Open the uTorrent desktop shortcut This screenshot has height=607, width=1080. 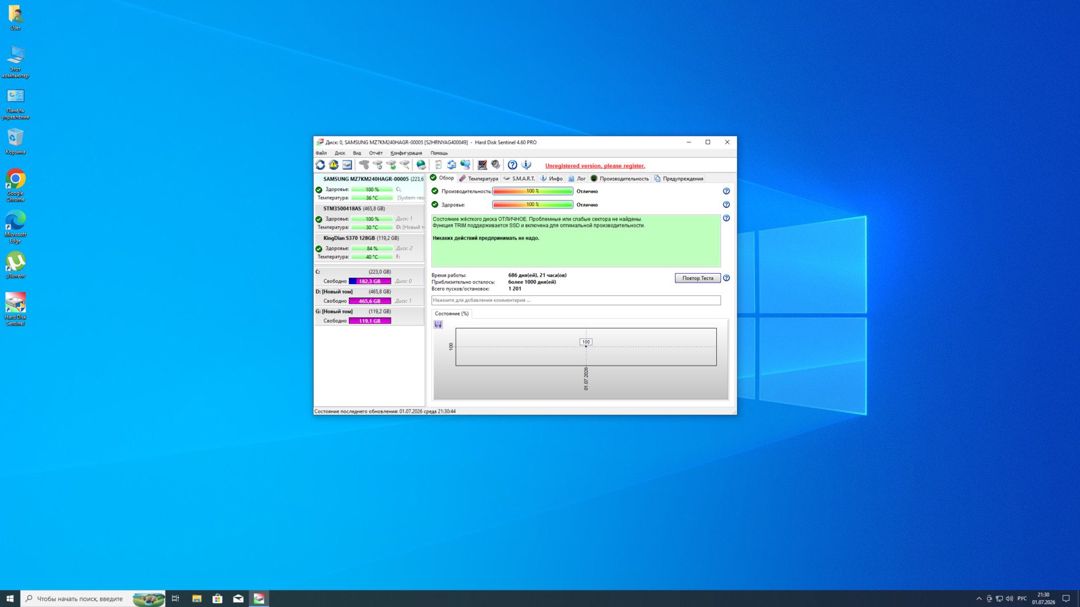point(15,265)
